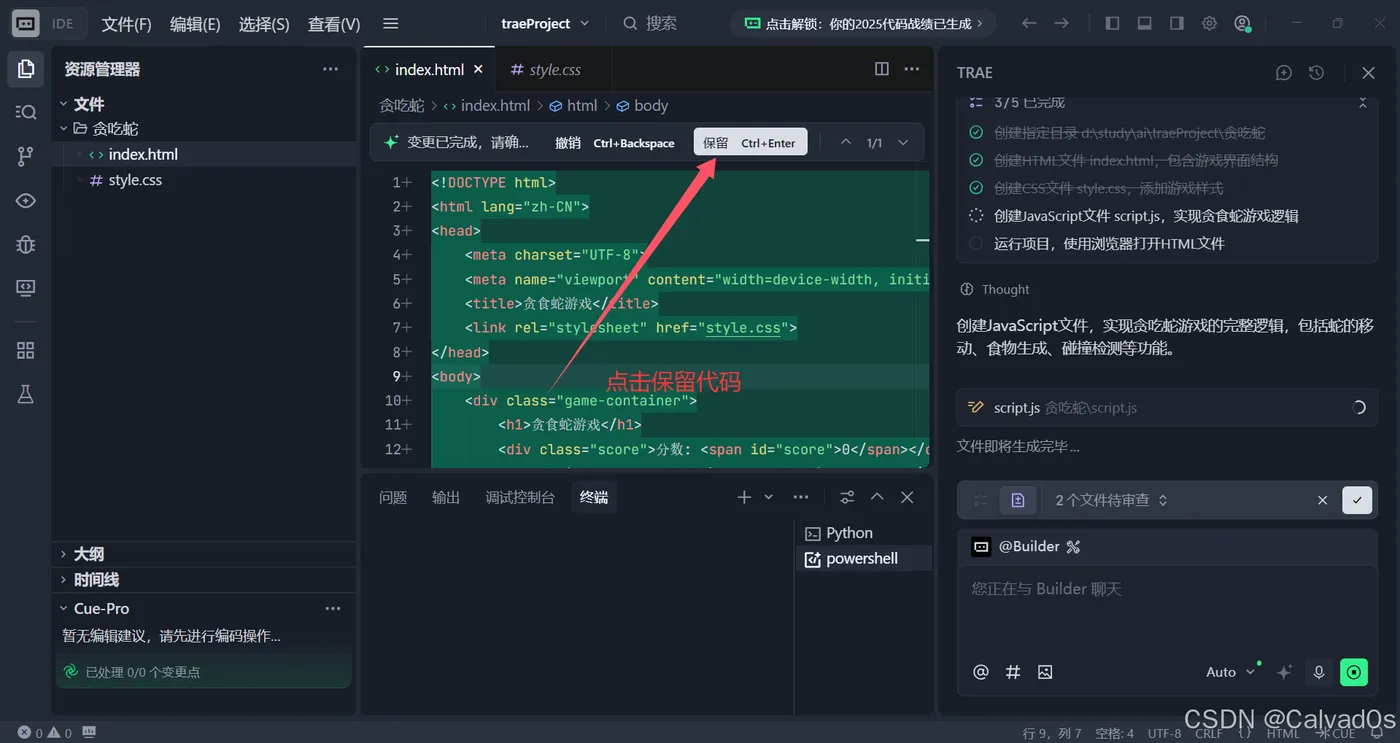Open the 编辑(E) menu
The width and height of the screenshot is (1400, 743).
coord(195,24)
